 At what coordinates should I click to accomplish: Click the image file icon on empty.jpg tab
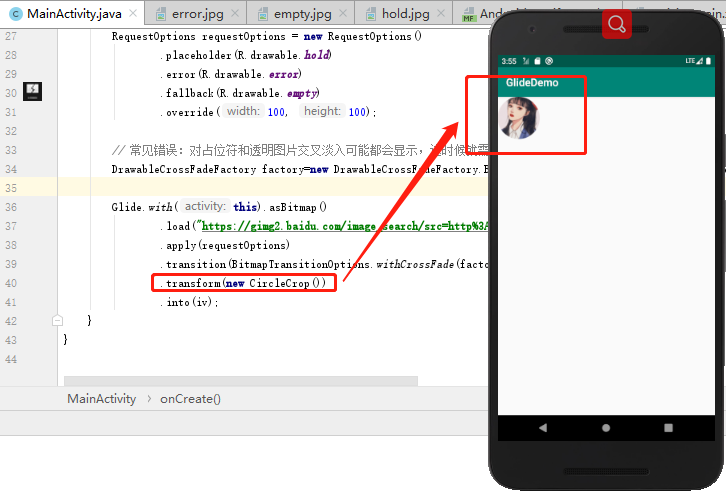point(263,14)
